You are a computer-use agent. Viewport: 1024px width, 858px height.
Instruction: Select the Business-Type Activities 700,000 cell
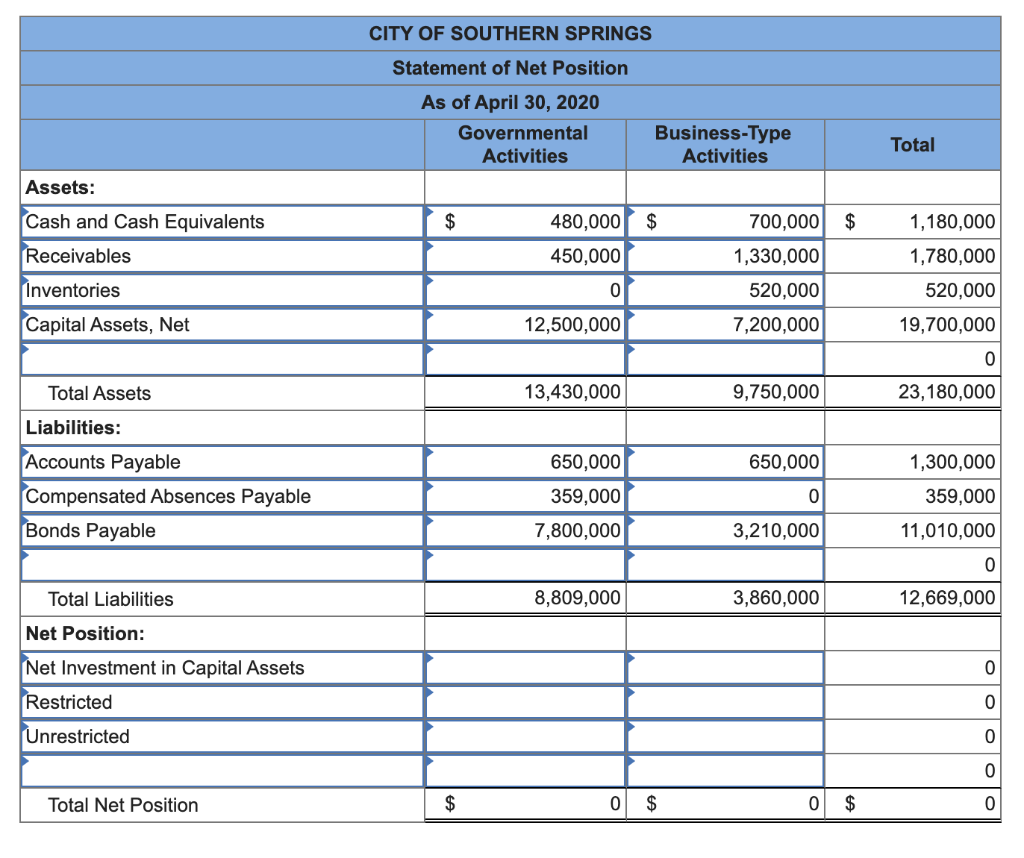coord(725,221)
